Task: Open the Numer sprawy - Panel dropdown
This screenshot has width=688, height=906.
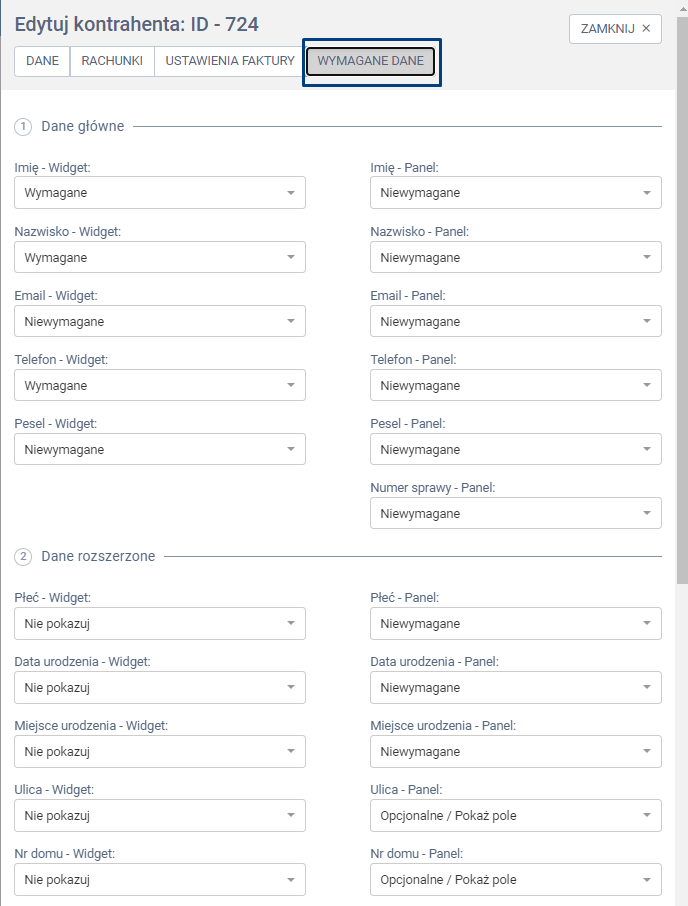Action: (515, 513)
